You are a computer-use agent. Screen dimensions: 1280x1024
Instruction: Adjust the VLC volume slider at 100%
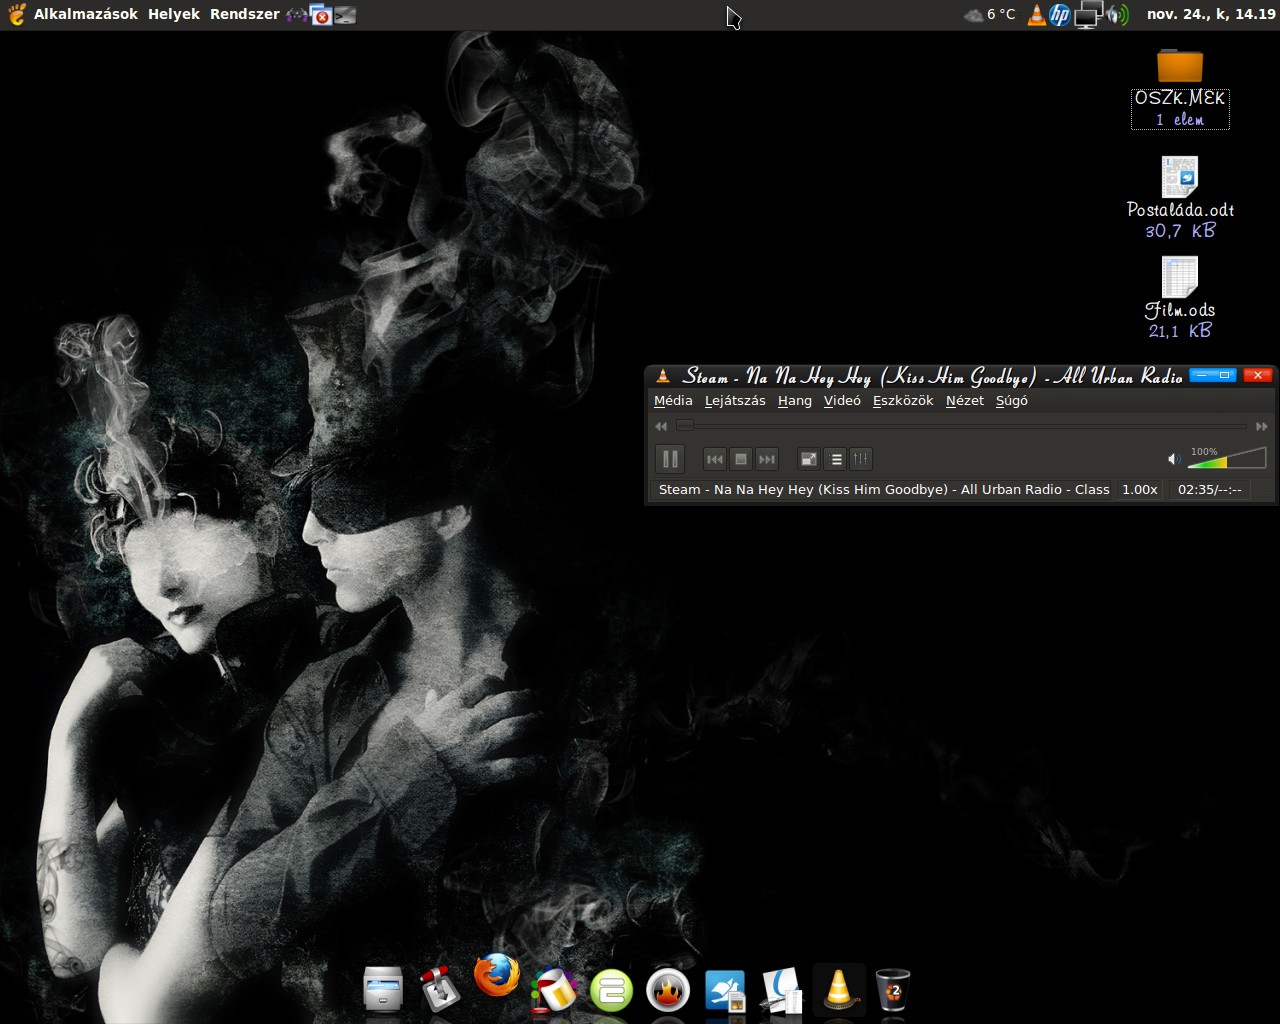[x=1227, y=458]
